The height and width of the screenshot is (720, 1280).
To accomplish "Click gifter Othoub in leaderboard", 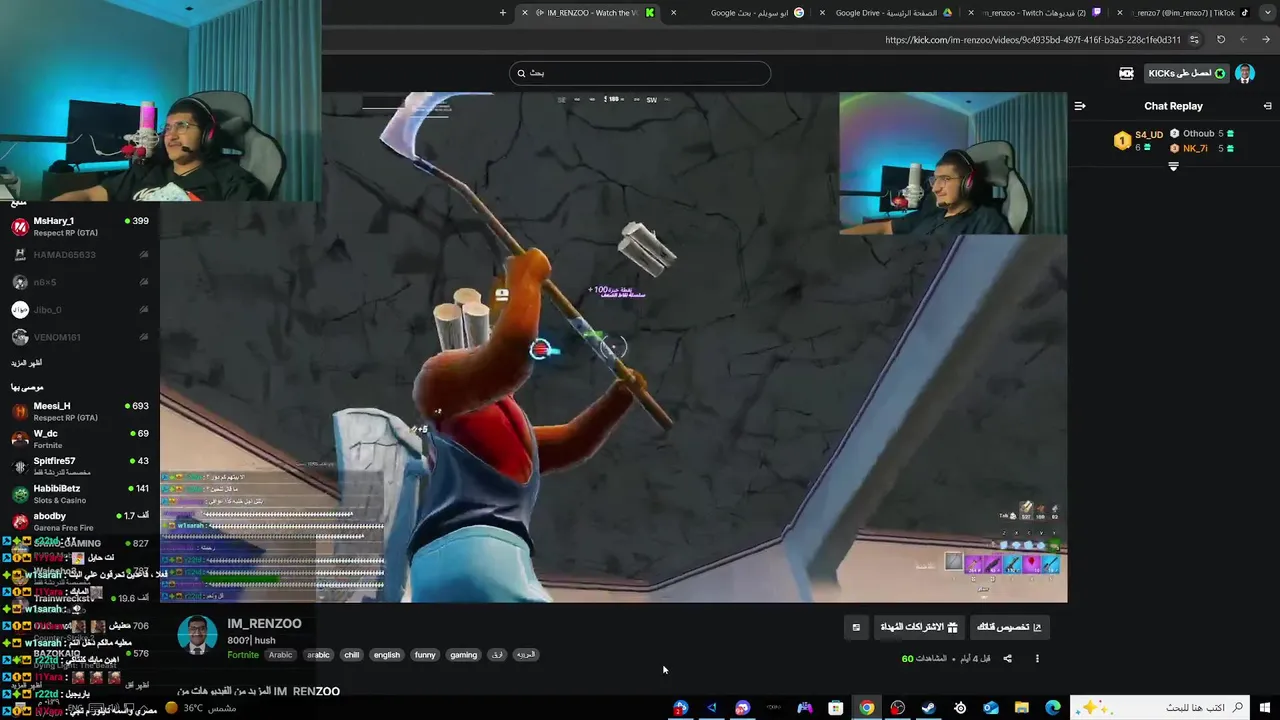I will (x=1198, y=134).
